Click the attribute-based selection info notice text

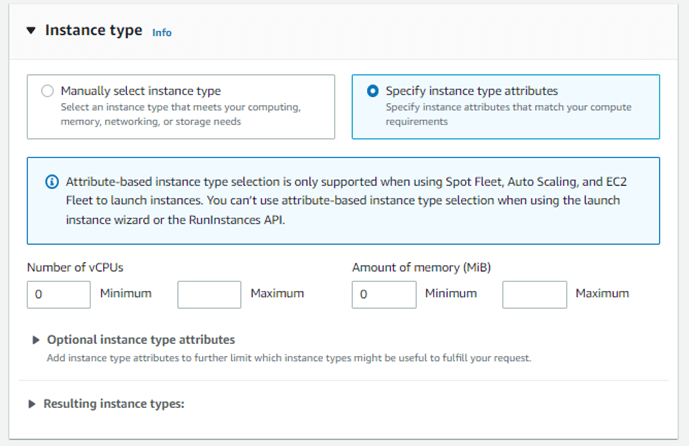click(x=346, y=200)
